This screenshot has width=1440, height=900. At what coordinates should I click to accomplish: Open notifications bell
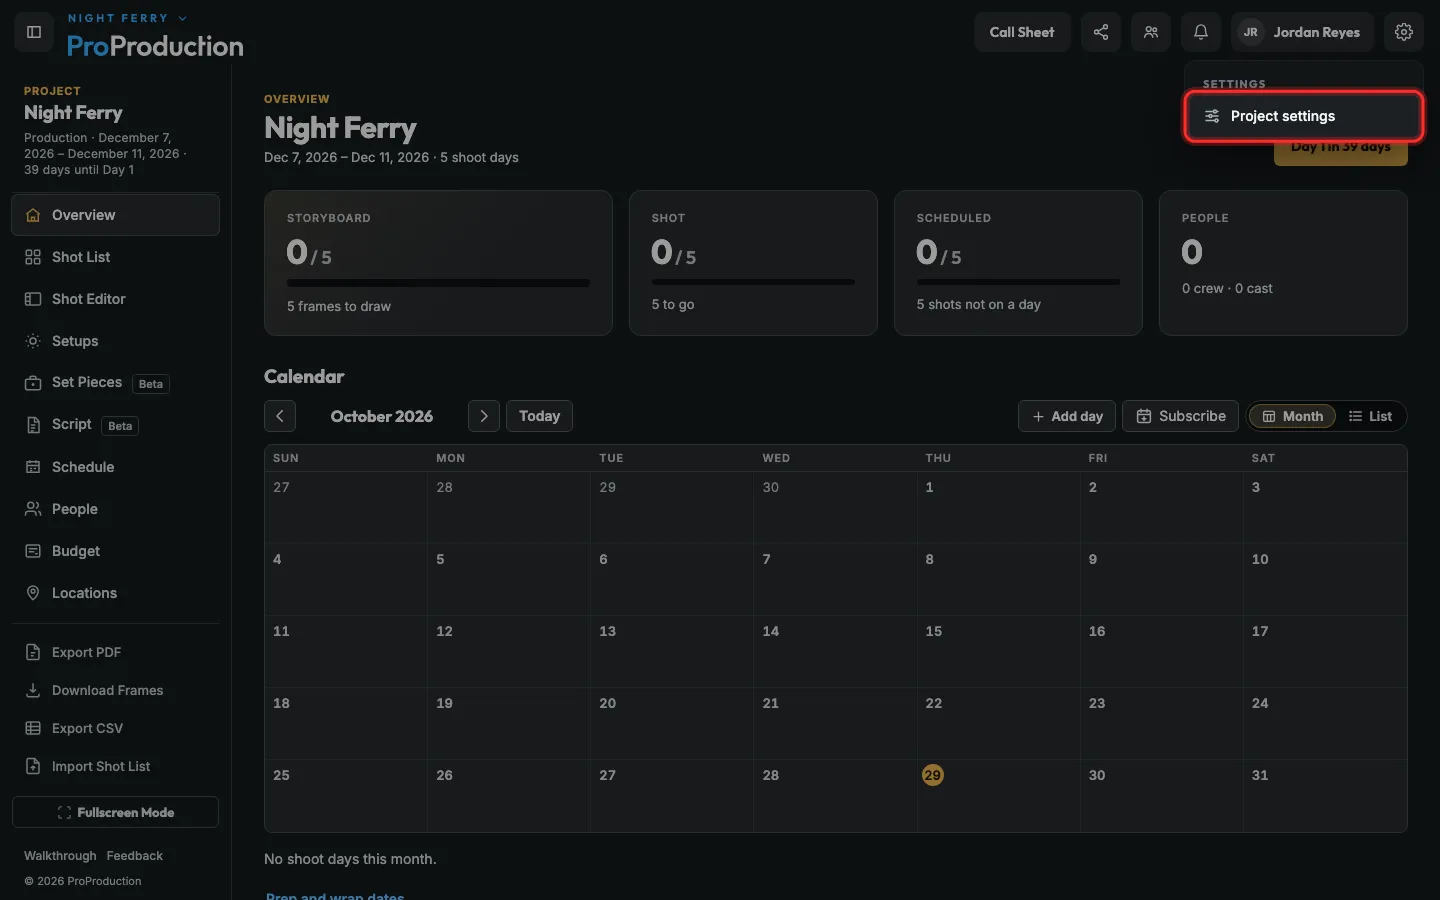click(x=1201, y=32)
